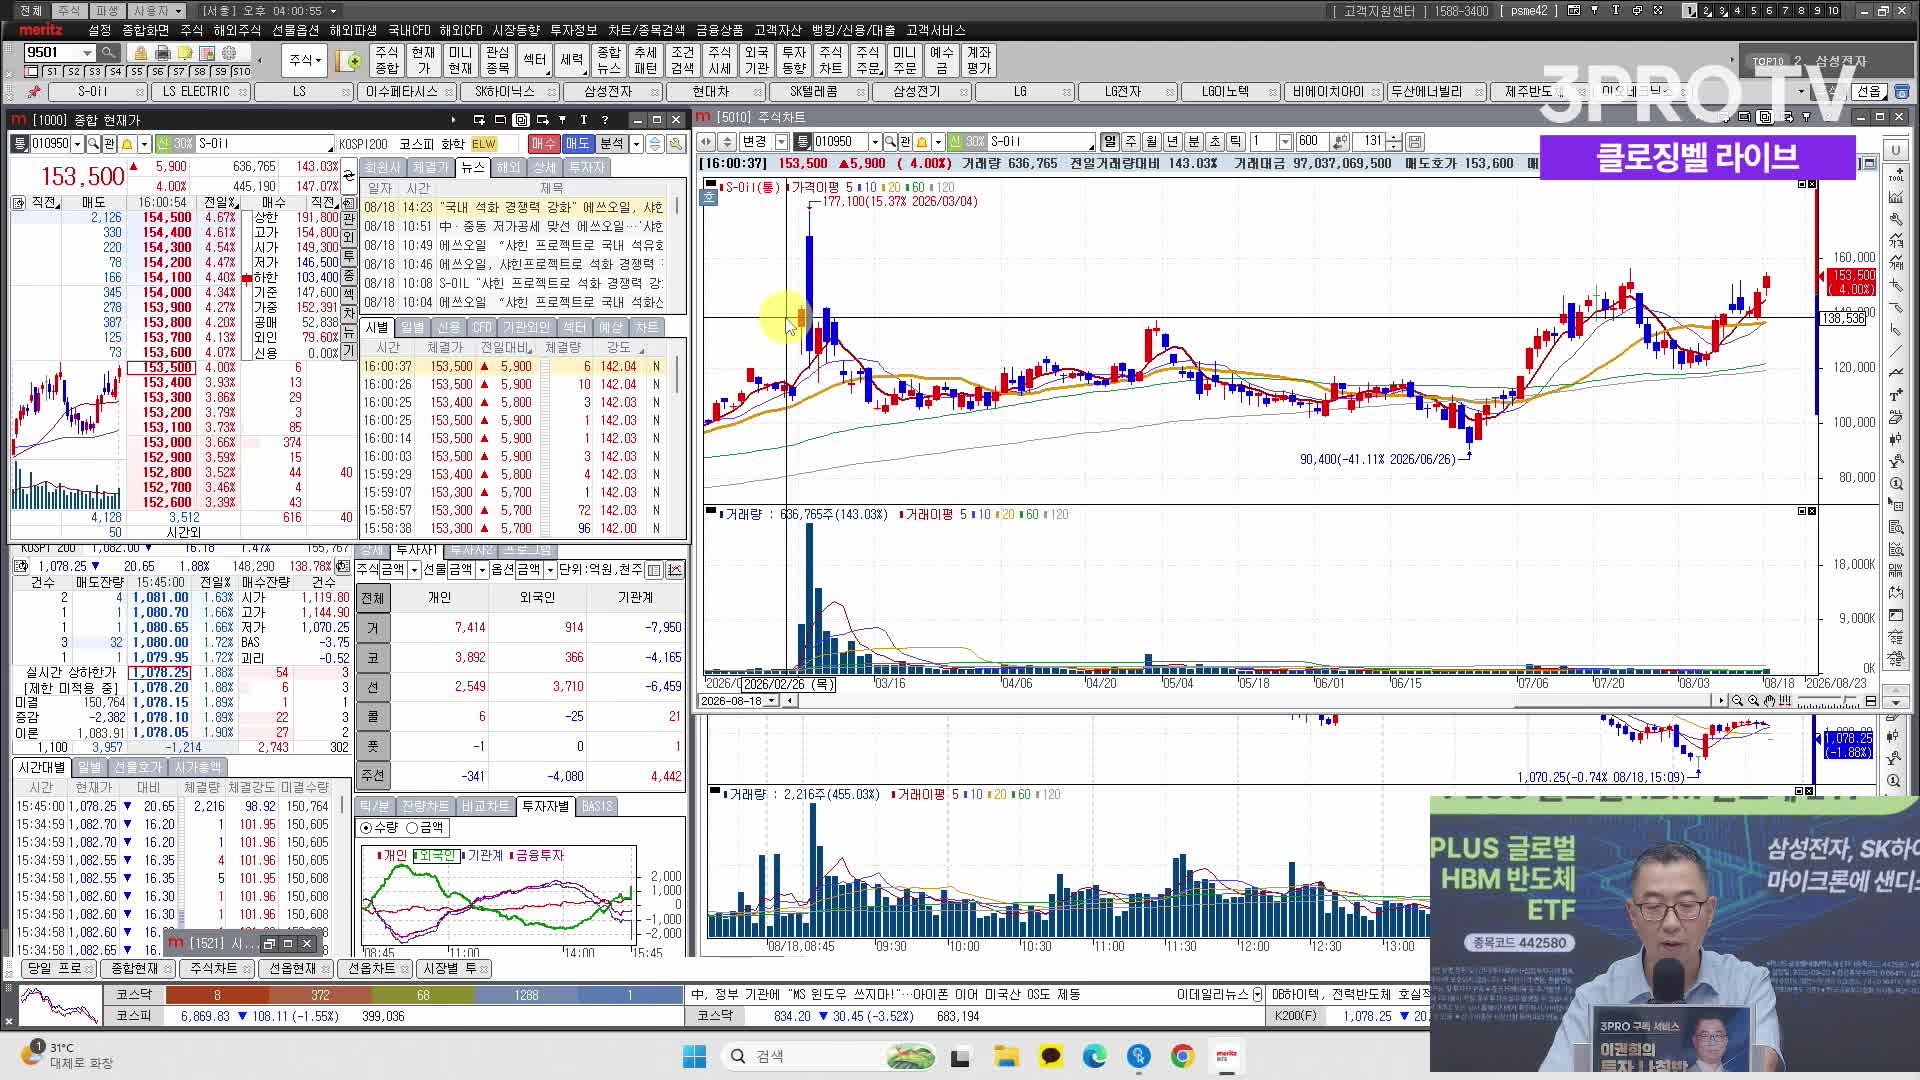The width and height of the screenshot is (1920, 1080).
Task: Open the 변경 dropdown in the chart toolbar
Action: coord(782,142)
